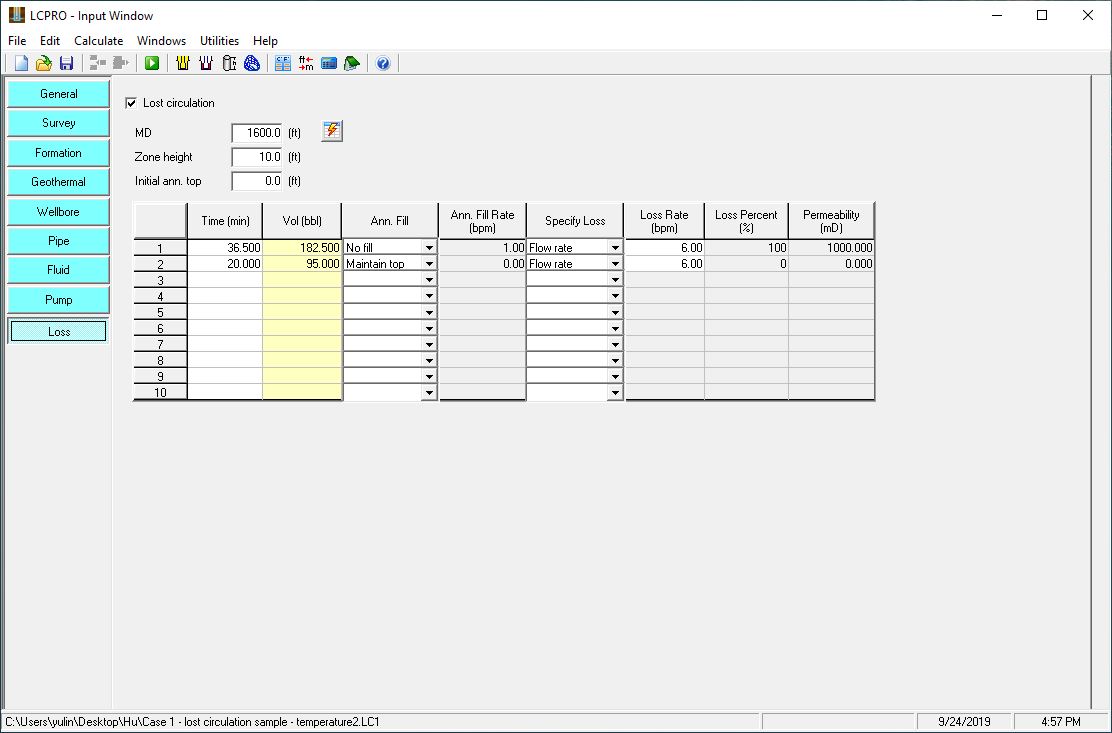Click the Open file folder icon
The height and width of the screenshot is (733, 1112).
coord(43,64)
